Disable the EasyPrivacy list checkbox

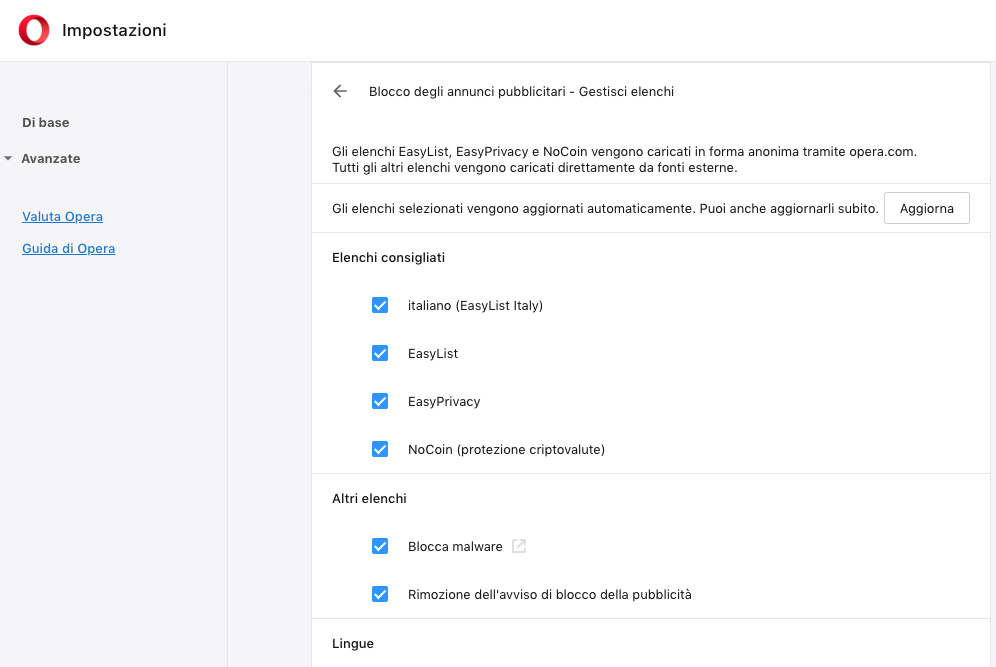(x=380, y=401)
